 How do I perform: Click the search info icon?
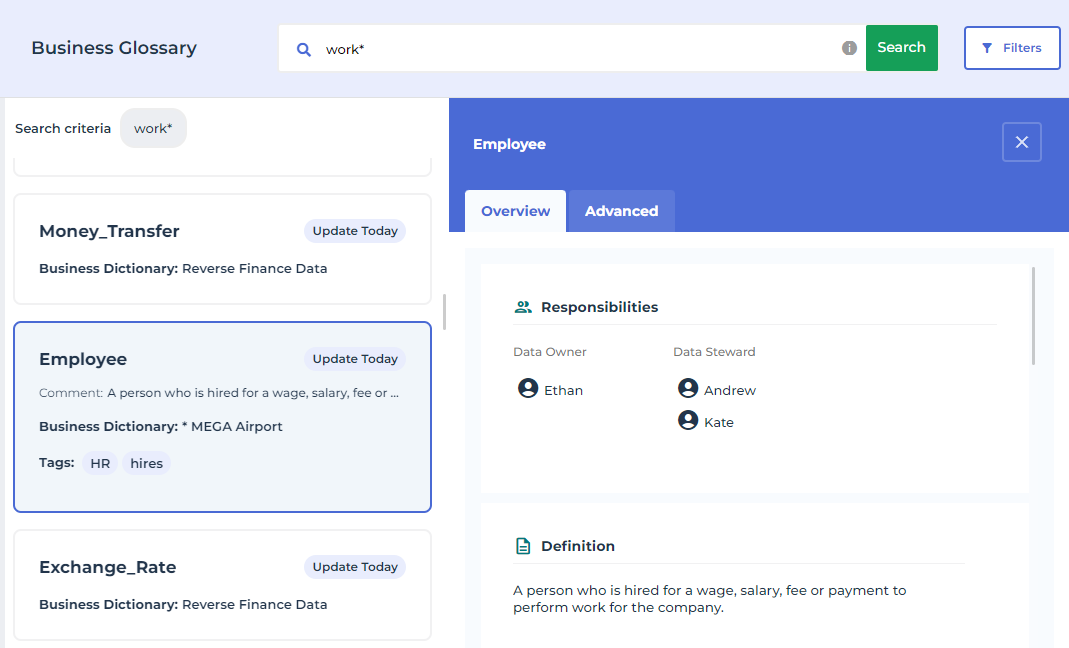(x=849, y=48)
